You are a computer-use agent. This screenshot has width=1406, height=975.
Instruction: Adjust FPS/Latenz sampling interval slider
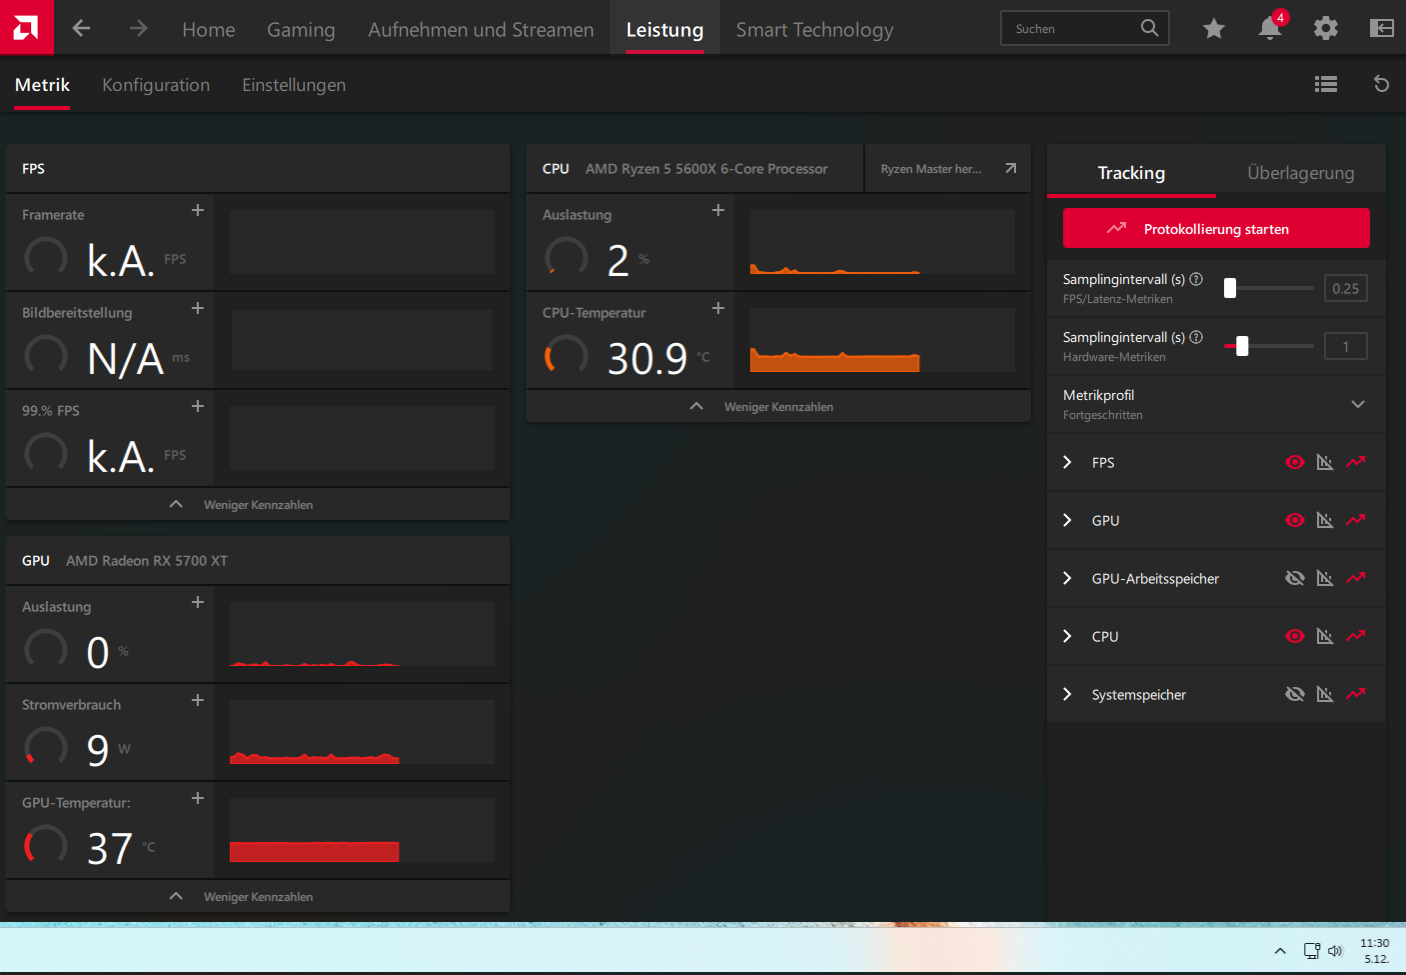[x=1269, y=288]
